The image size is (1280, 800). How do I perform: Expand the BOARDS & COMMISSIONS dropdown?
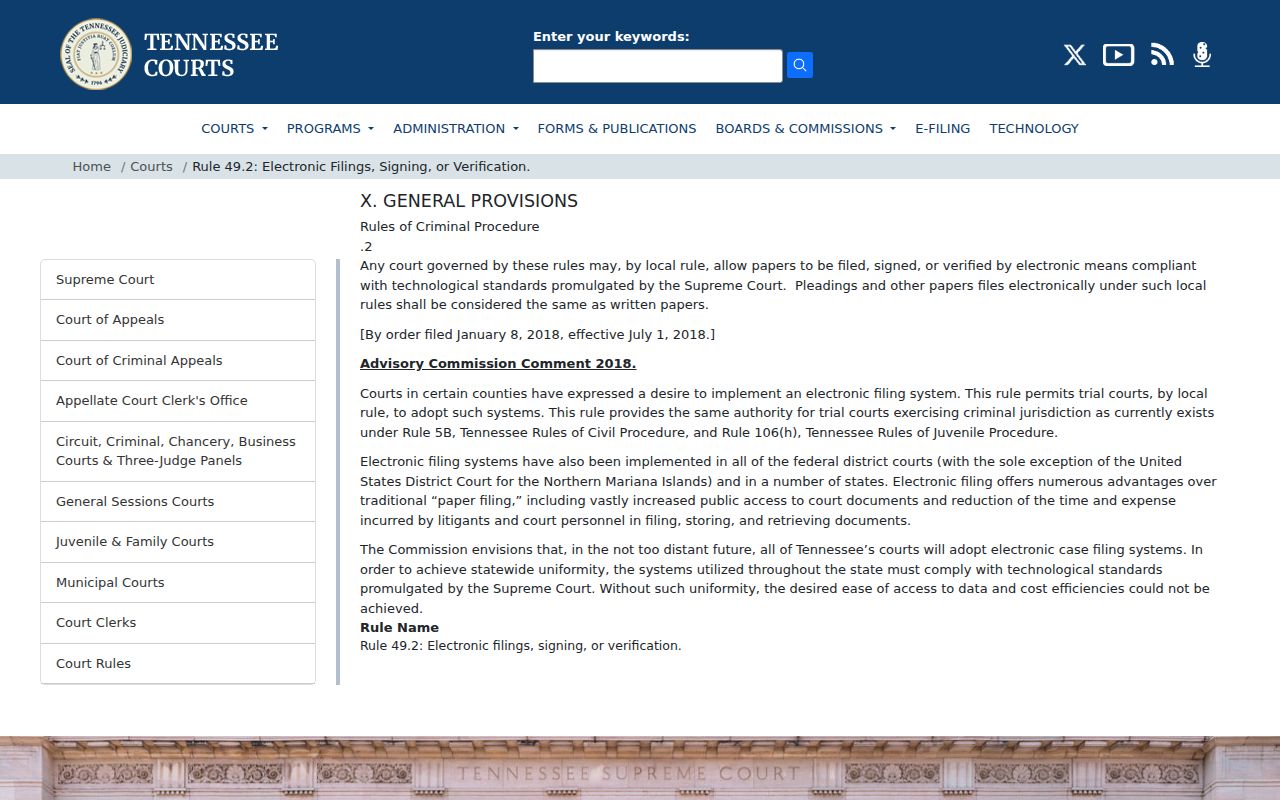click(x=805, y=128)
